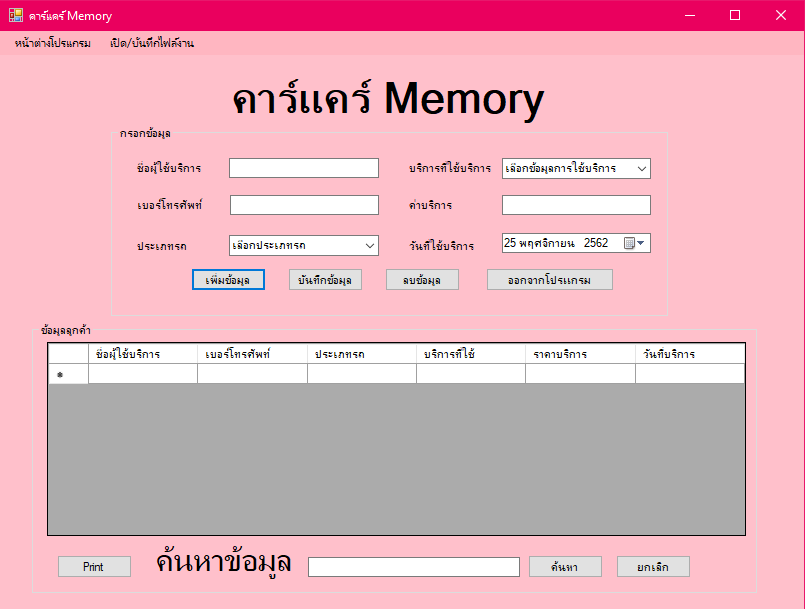
Task: Click the ค่าบริการ input field
Action: coord(576,205)
